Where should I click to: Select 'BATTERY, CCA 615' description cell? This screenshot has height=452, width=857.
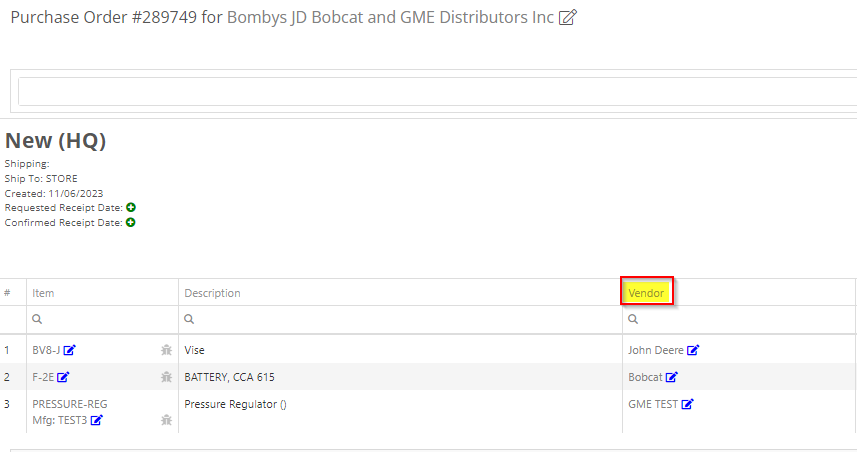click(x=230, y=377)
